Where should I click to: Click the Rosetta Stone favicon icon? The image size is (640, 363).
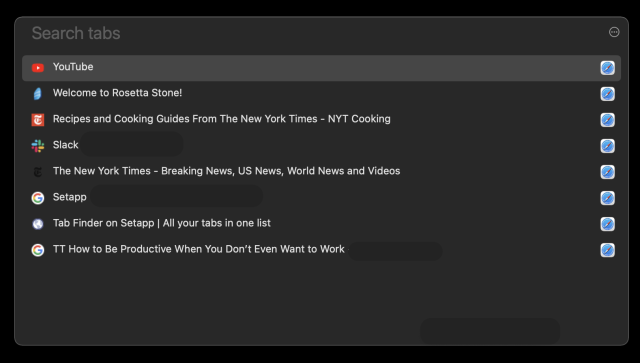tap(38, 94)
